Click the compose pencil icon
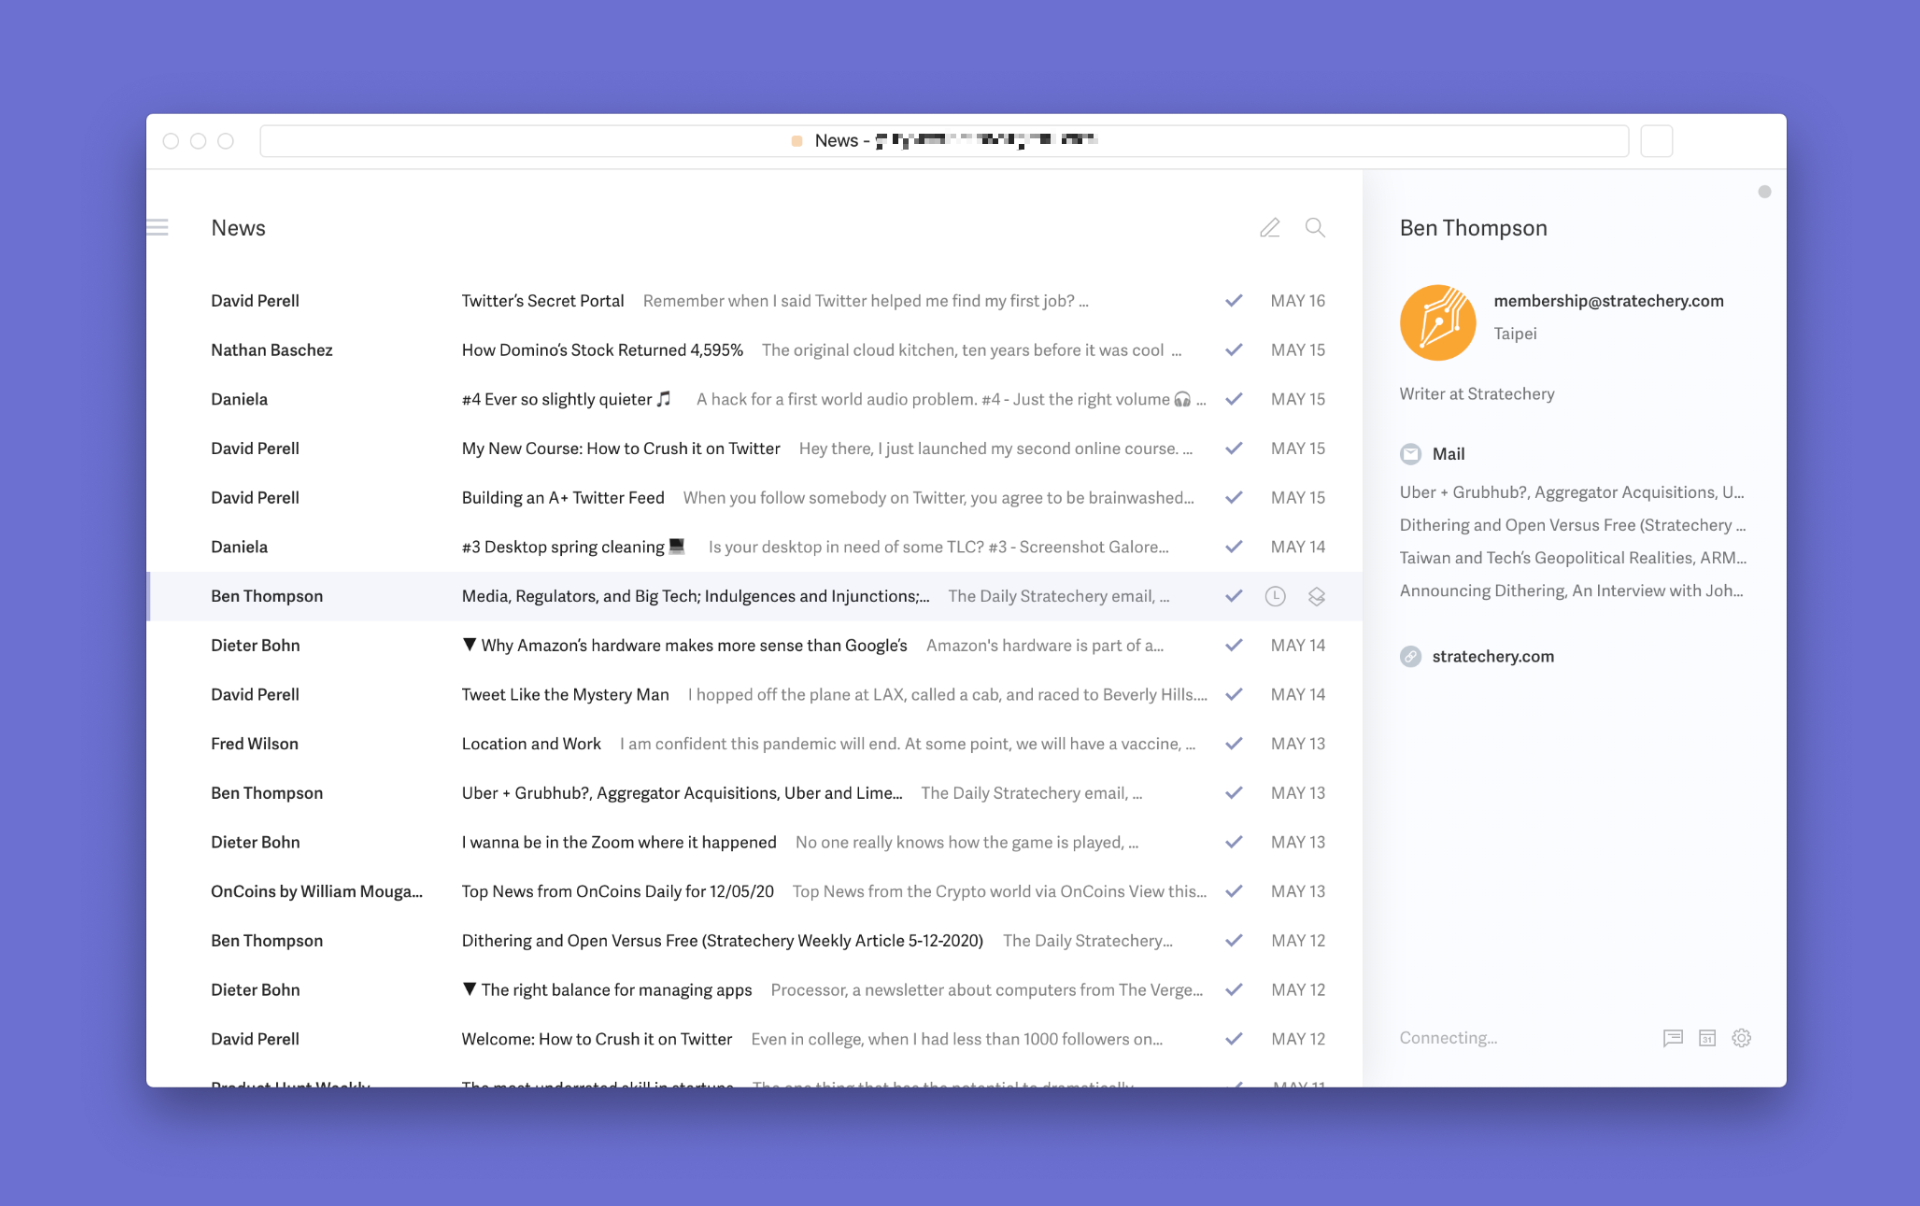Viewport: 1920px width, 1206px height. click(1269, 228)
